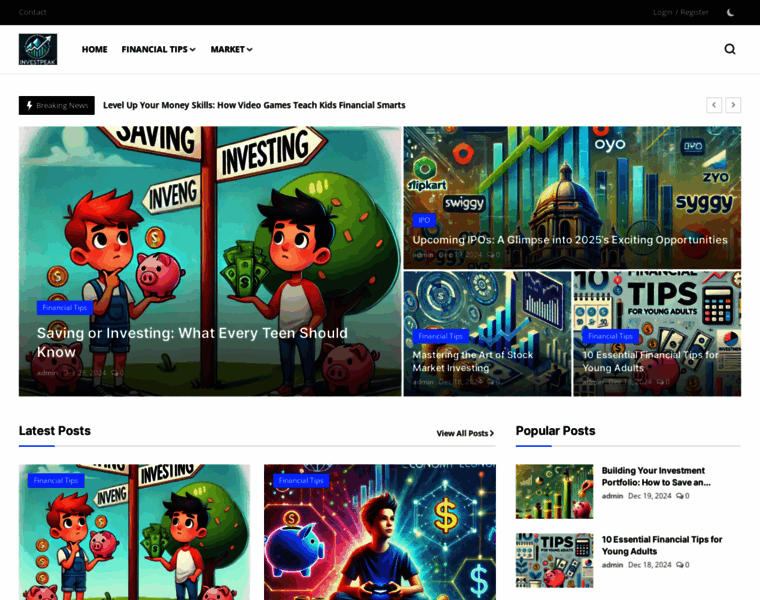Click Popular Posts section heading
The image size is (760, 600).
(555, 431)
